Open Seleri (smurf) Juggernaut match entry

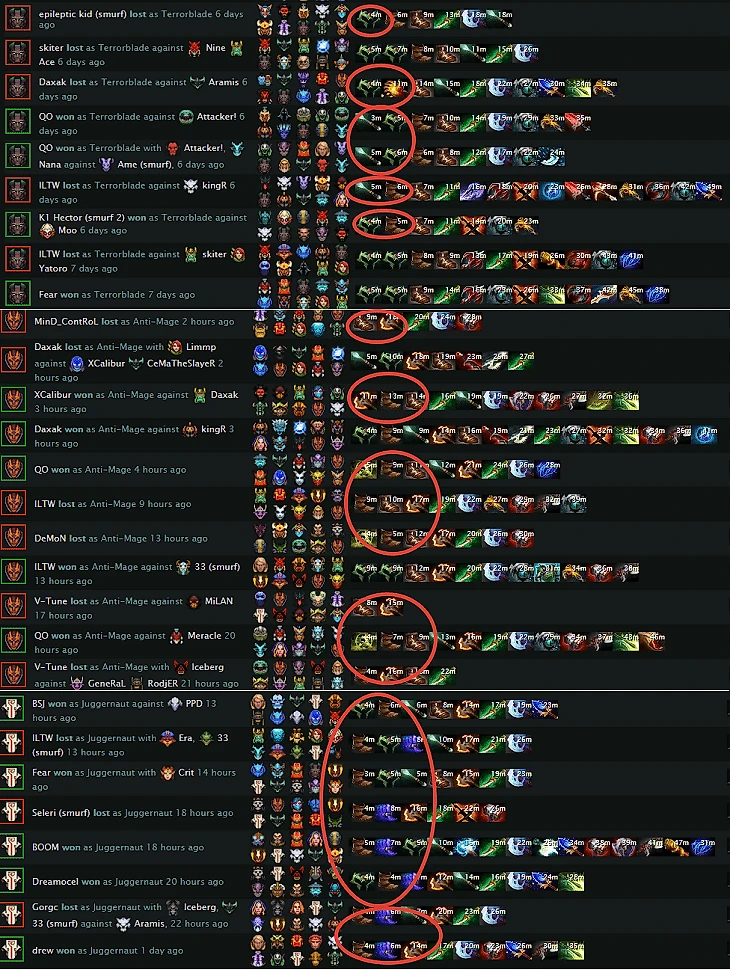click(x=132, y=813)
